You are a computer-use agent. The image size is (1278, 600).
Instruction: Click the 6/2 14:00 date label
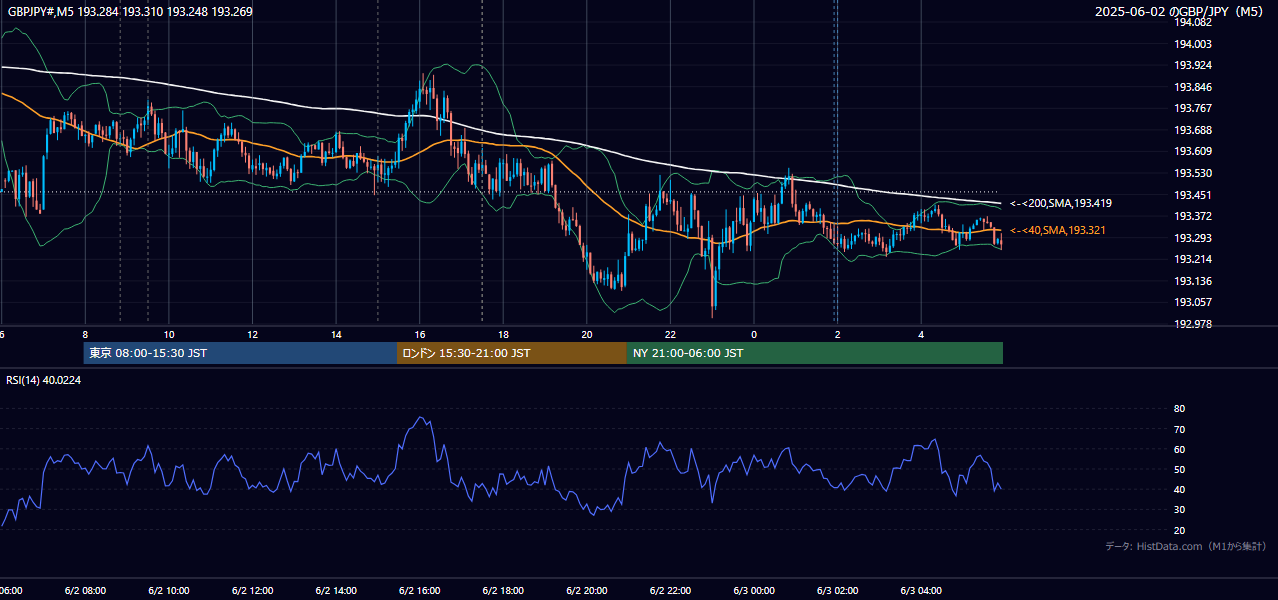pyautogui.click(x=336, y=591)
